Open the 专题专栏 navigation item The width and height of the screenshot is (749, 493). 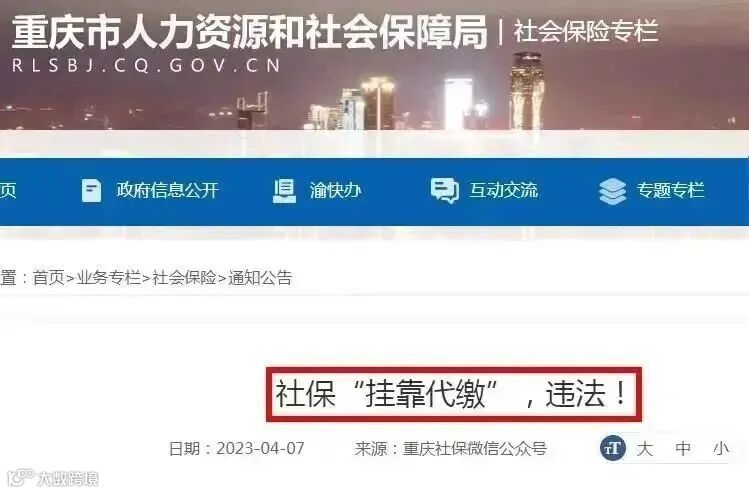click(671, 190)
